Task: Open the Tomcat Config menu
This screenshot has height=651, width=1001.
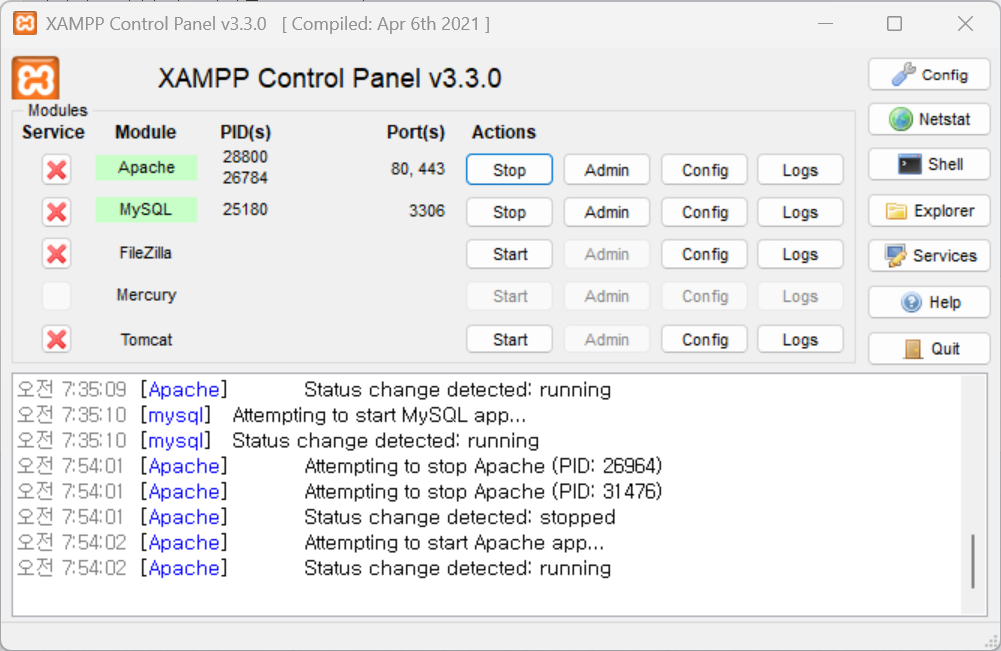Action: pyautogui.click(x=705, y=340)
